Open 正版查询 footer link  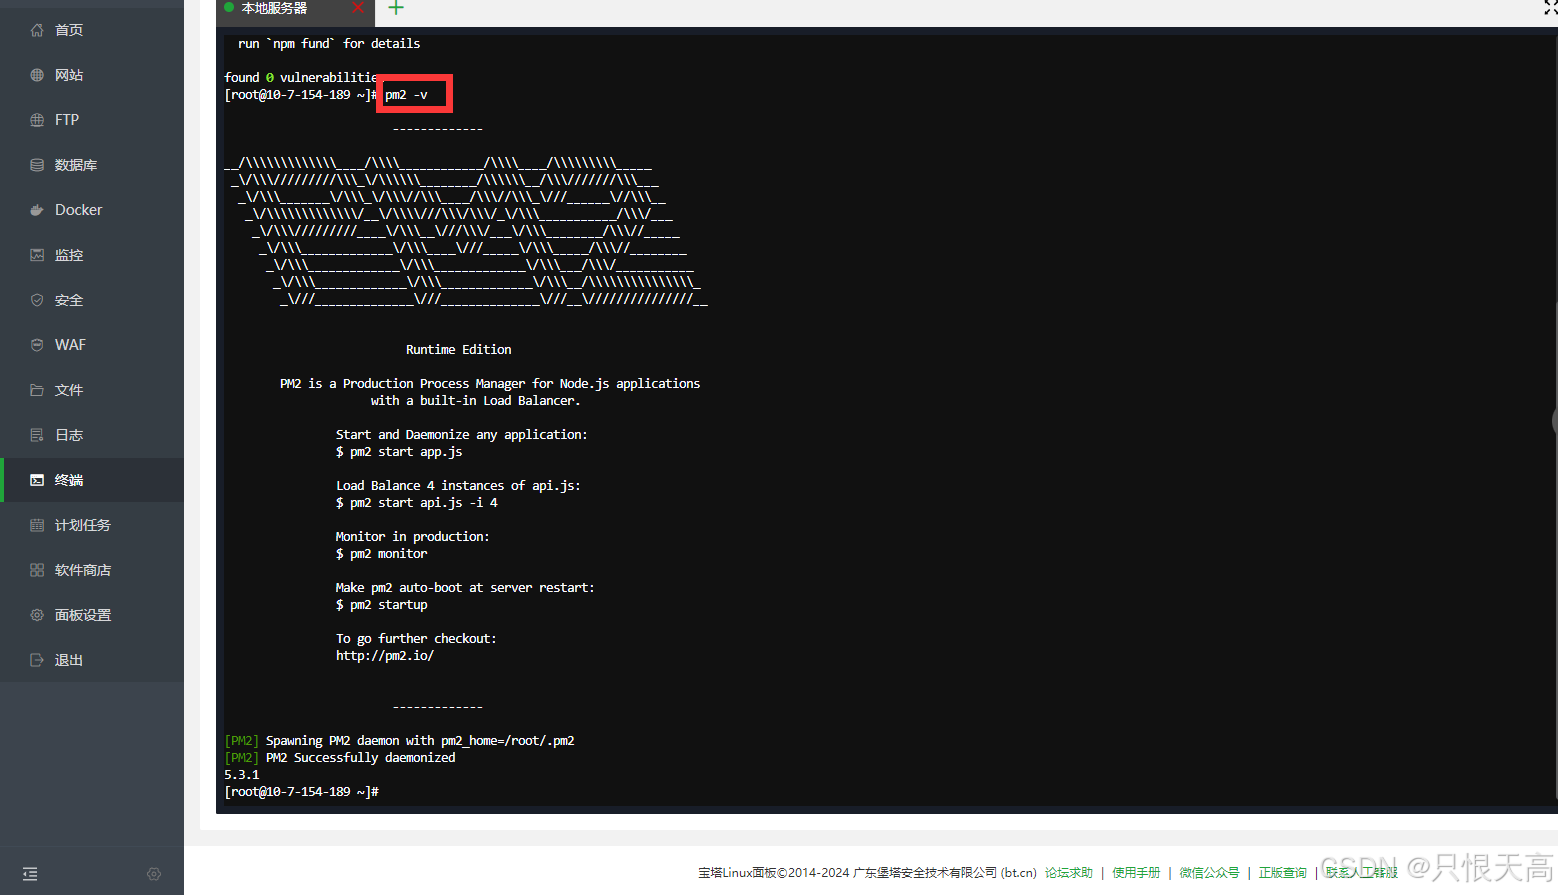point(1283,873)
